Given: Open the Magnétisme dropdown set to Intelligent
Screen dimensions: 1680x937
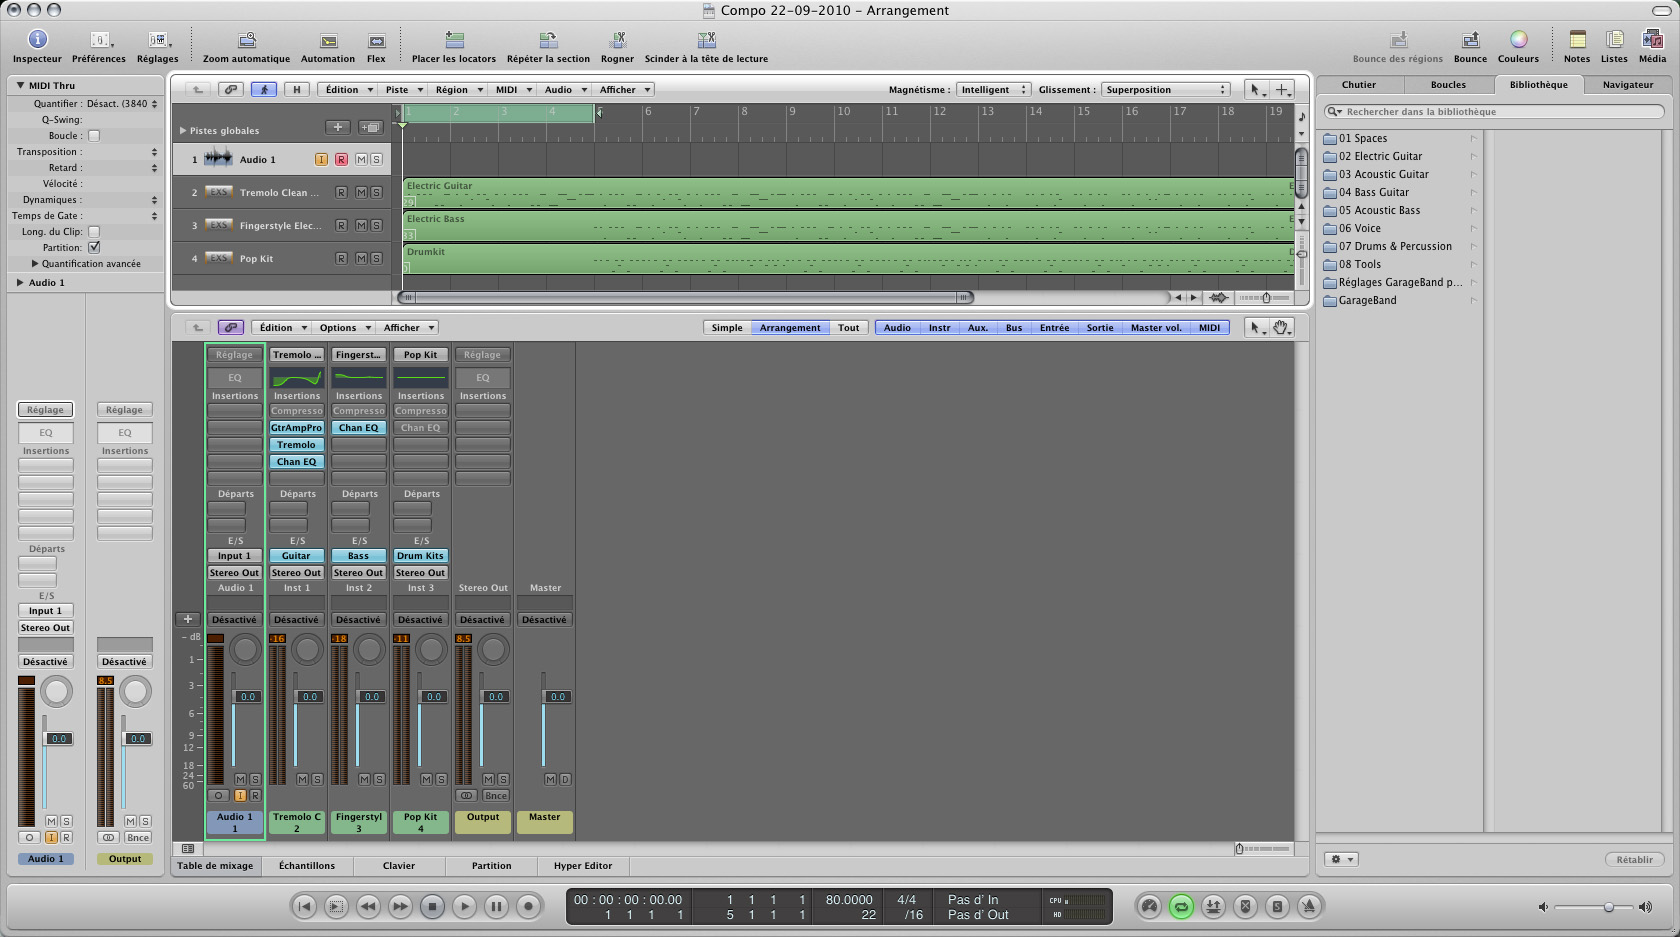Looking at the screenshot, I should click(993, 90).
